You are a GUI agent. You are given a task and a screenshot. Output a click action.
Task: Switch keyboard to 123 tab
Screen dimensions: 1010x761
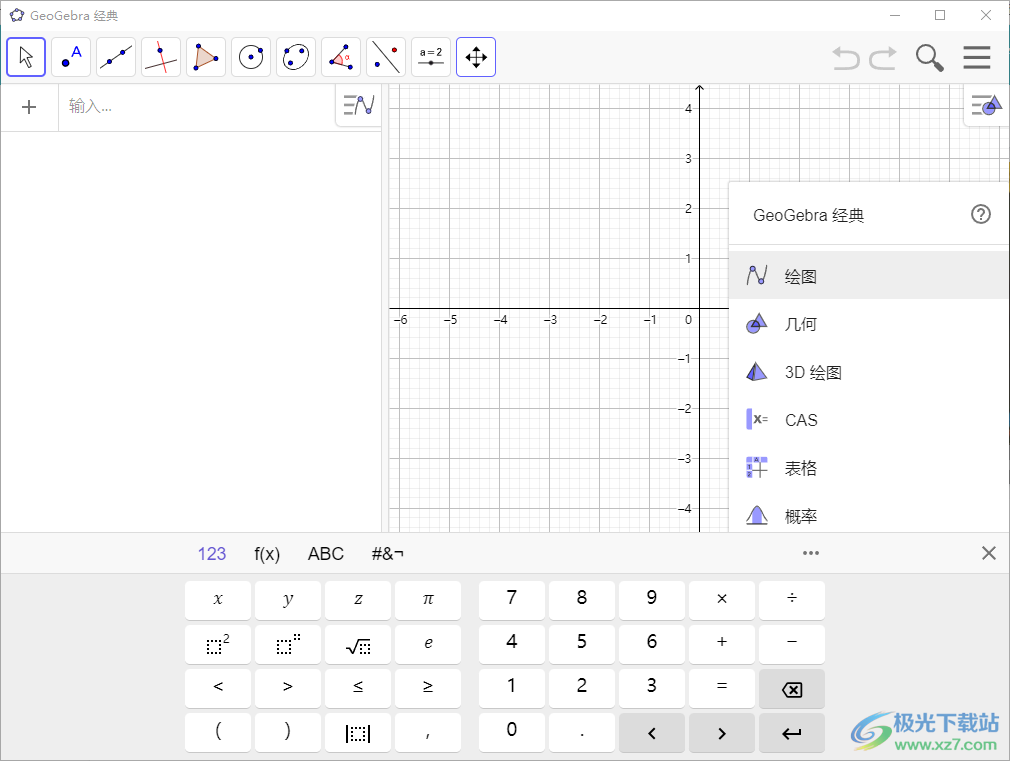point(212,554)
